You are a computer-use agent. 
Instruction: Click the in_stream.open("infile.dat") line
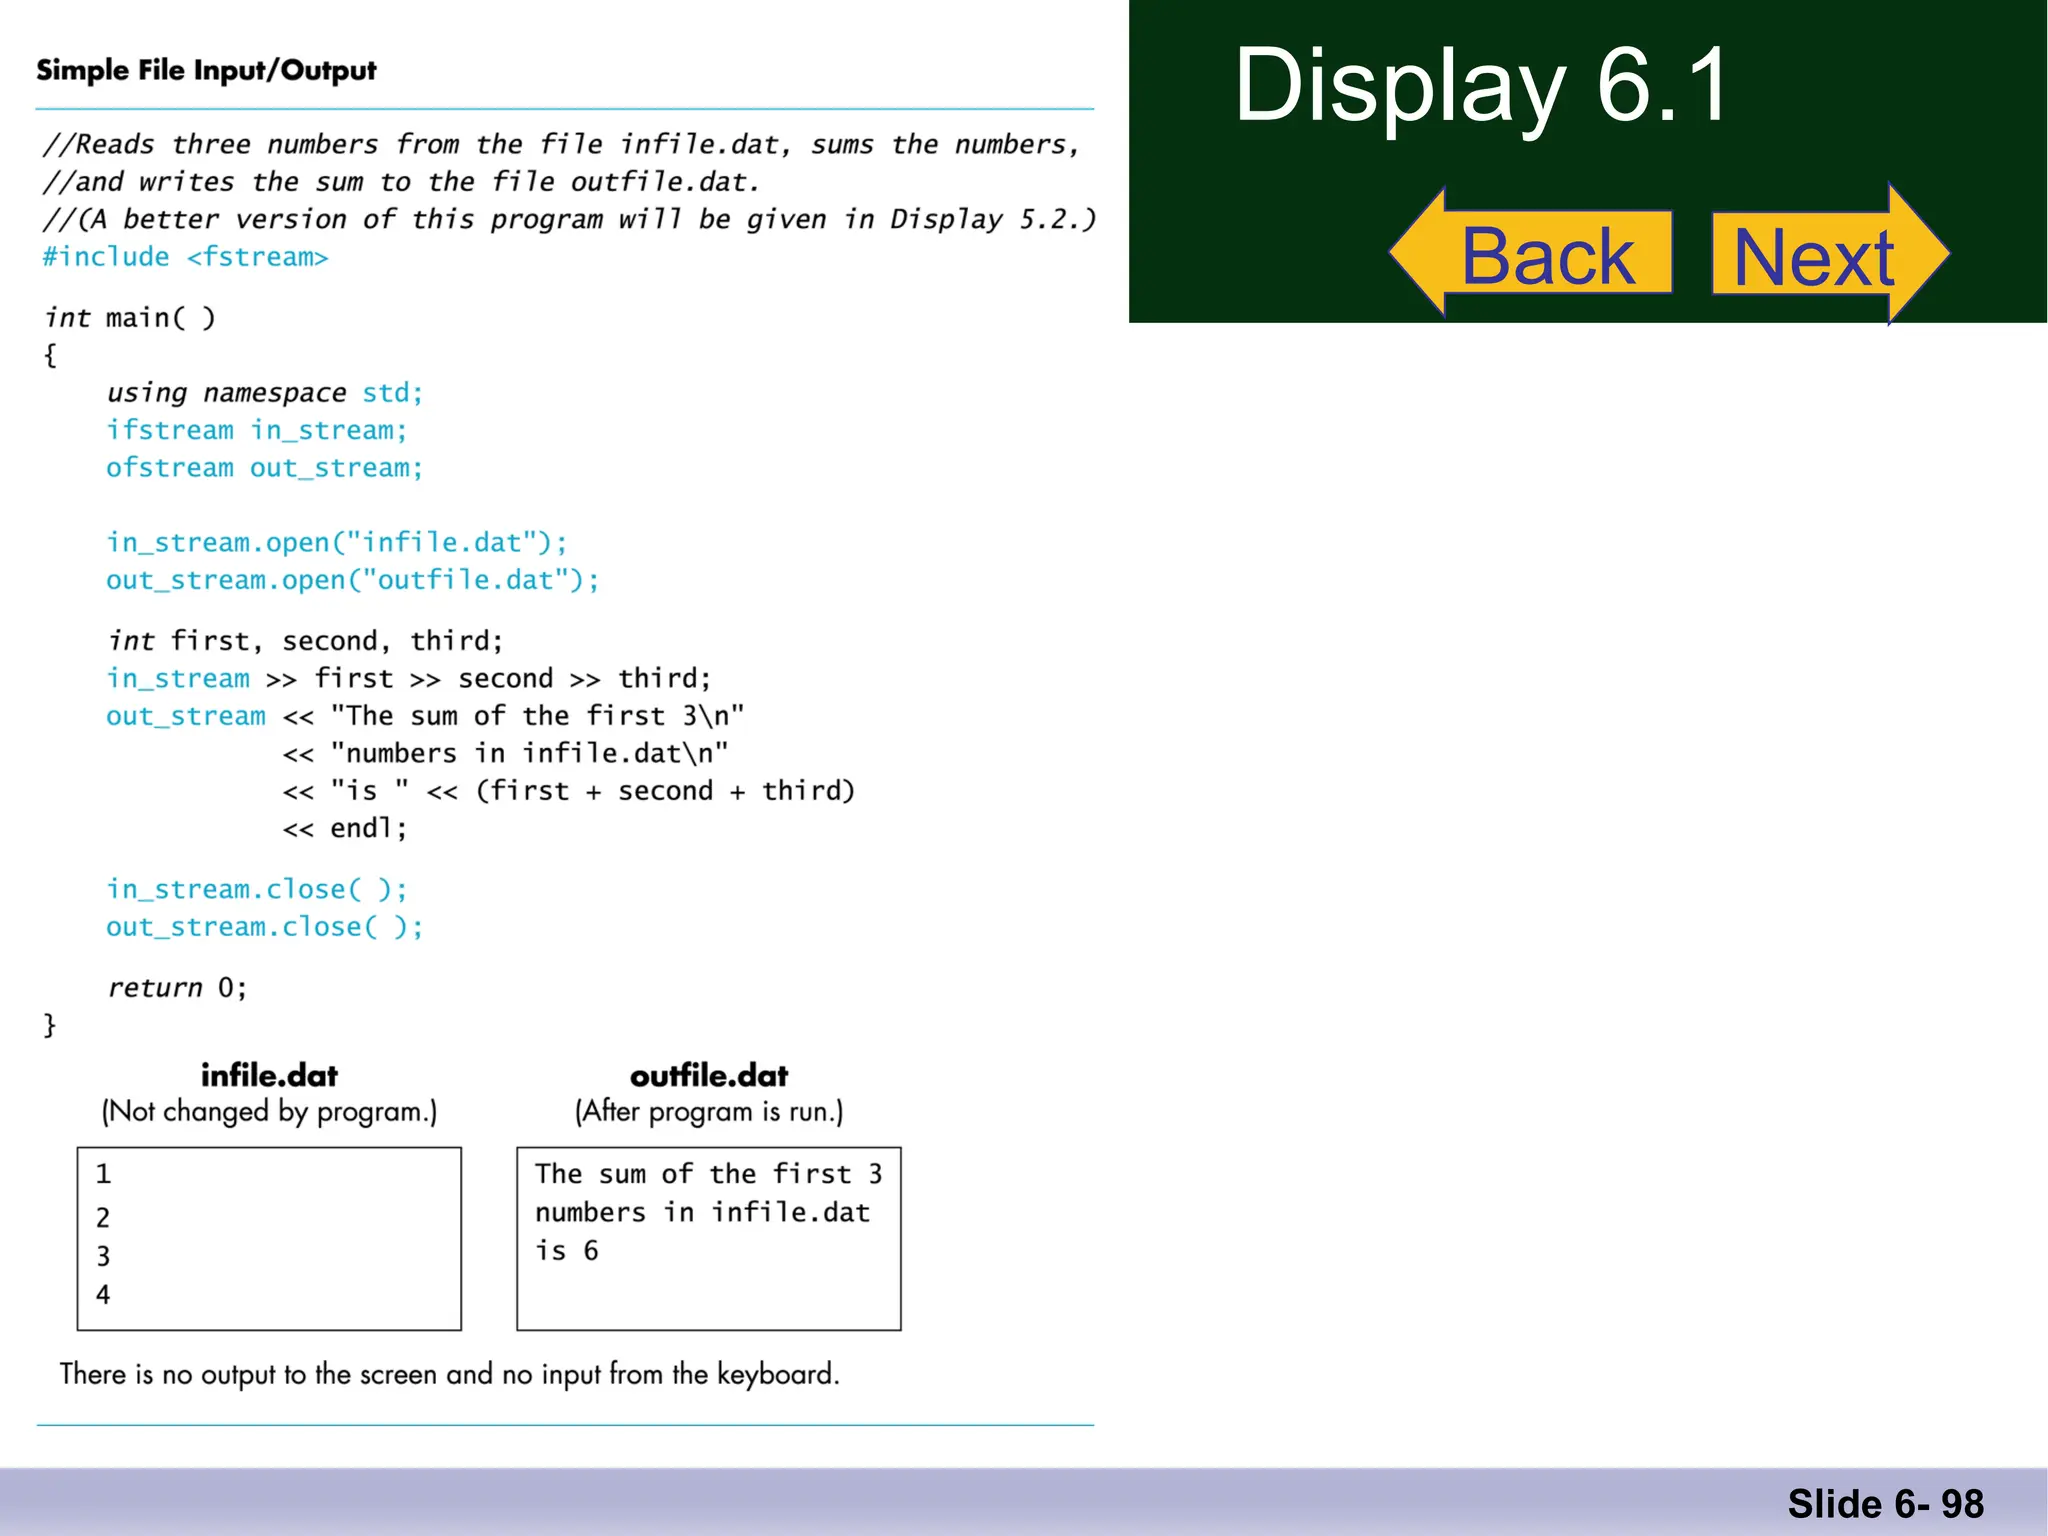tap(337, 542)
